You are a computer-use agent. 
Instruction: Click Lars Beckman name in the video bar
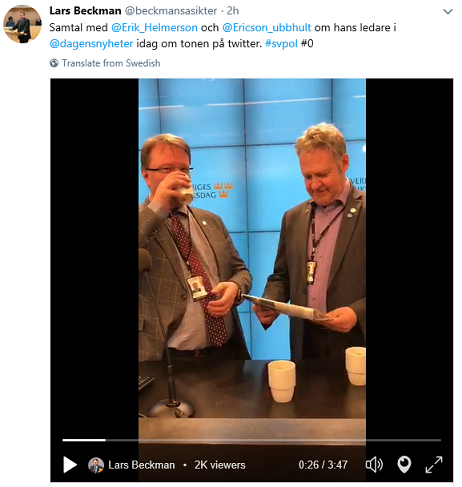(x=142, y=465)
